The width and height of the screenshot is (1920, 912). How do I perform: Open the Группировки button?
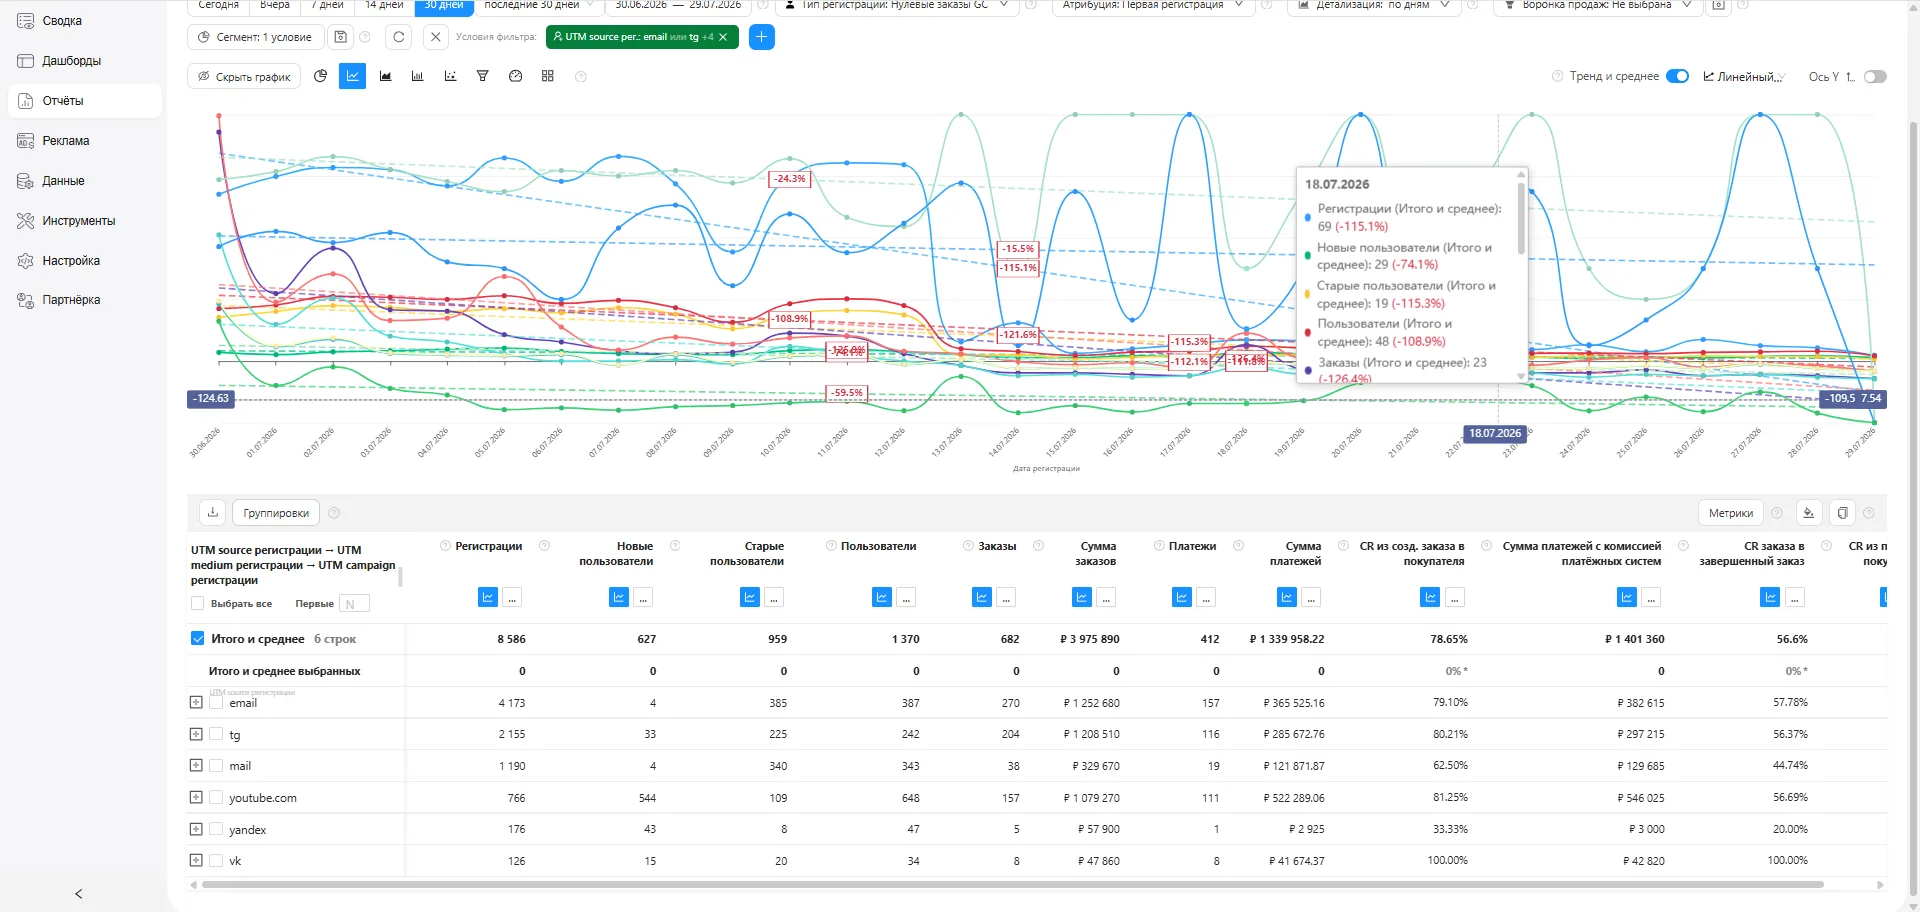point(276,513)
